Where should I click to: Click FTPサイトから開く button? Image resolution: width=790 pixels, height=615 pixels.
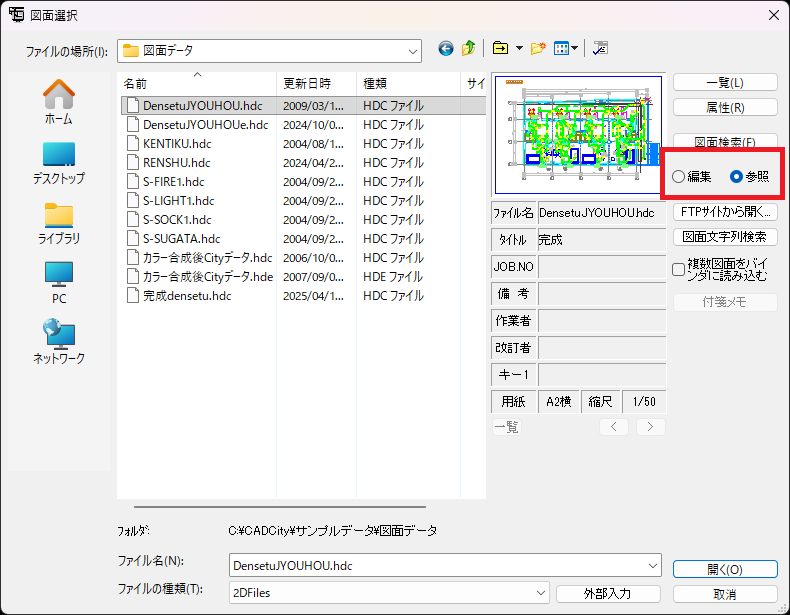pyautogui.click(x=725, y=212)
